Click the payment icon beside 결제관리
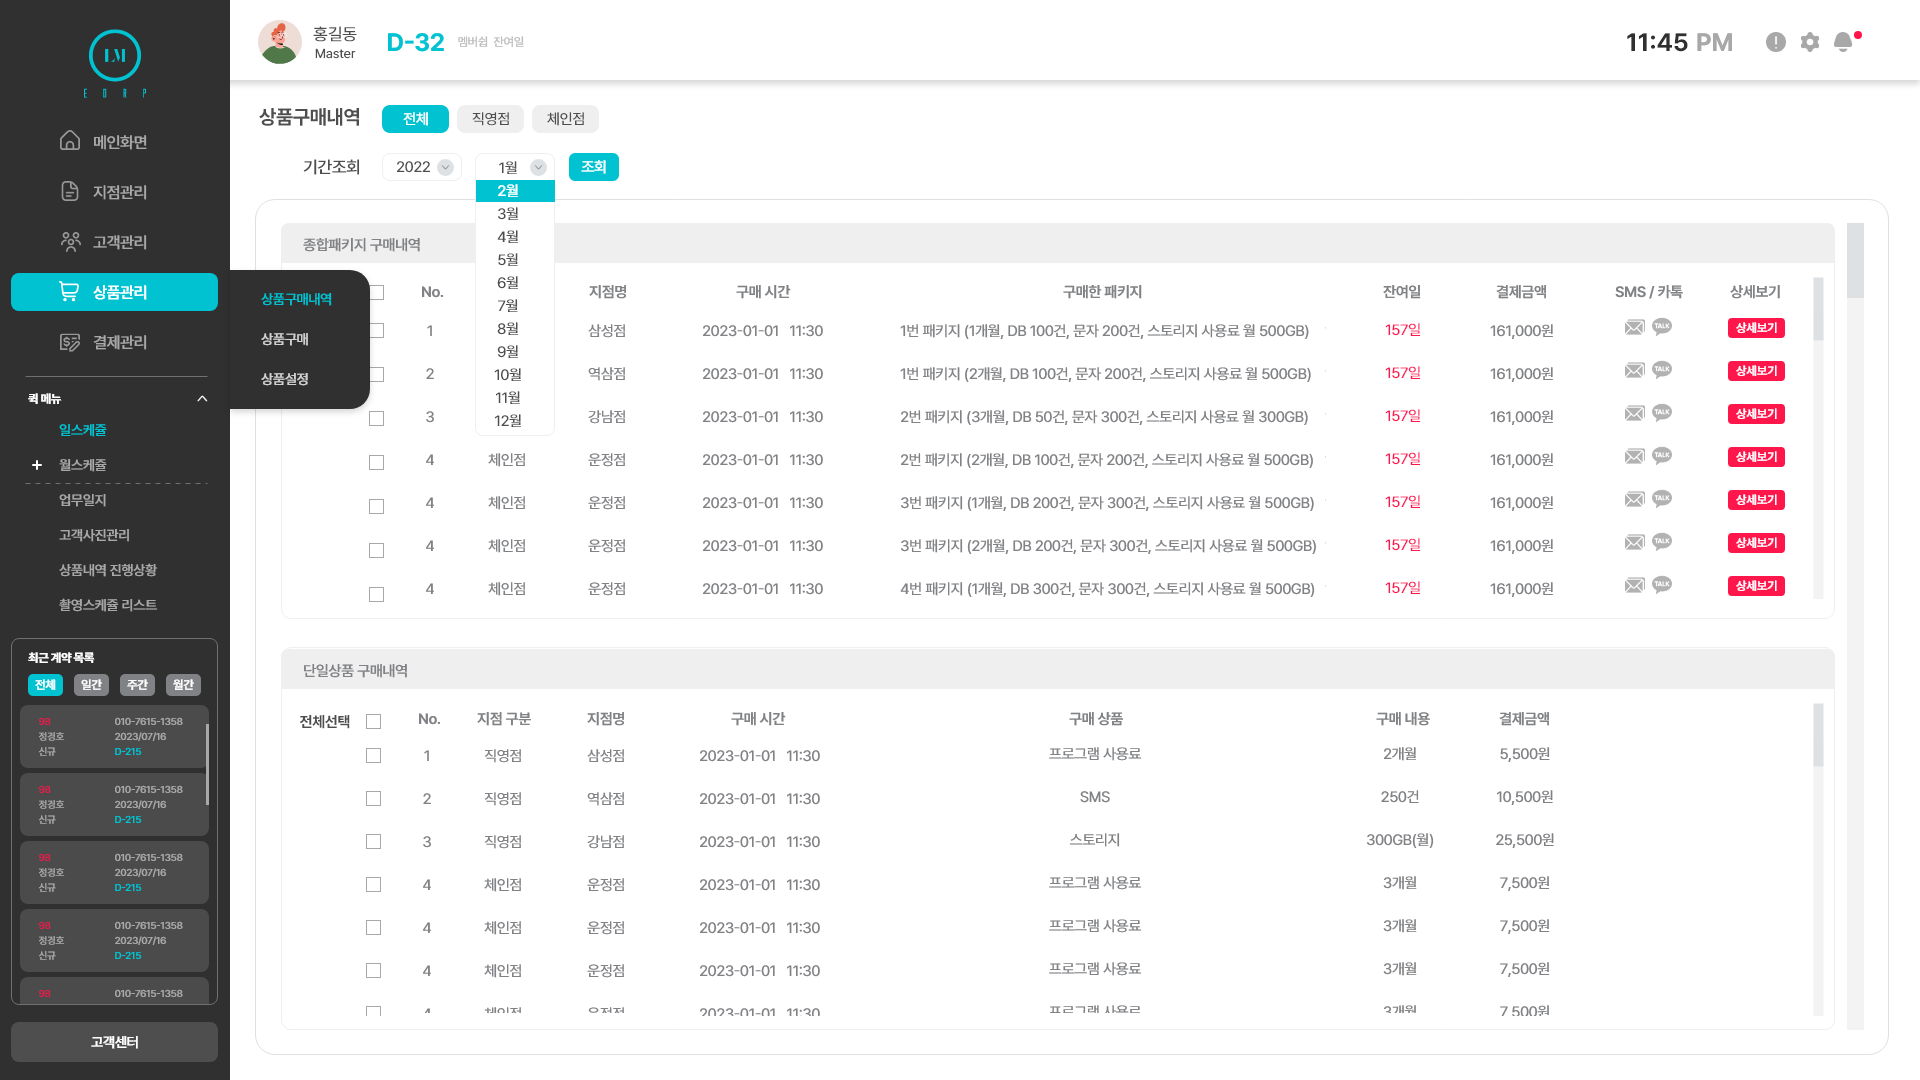 [70, 342]
